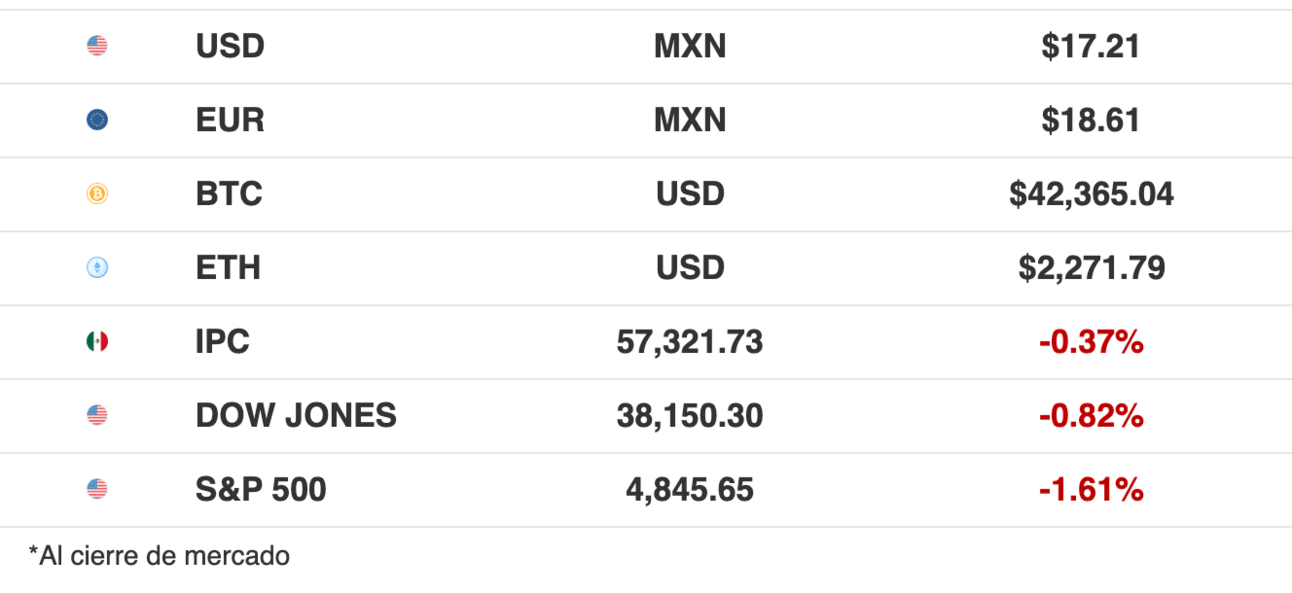Image resolution: width=1292 pixels, height=593 pixels.
Task: Click the ETH ticker label
Action: coord(228,268)
